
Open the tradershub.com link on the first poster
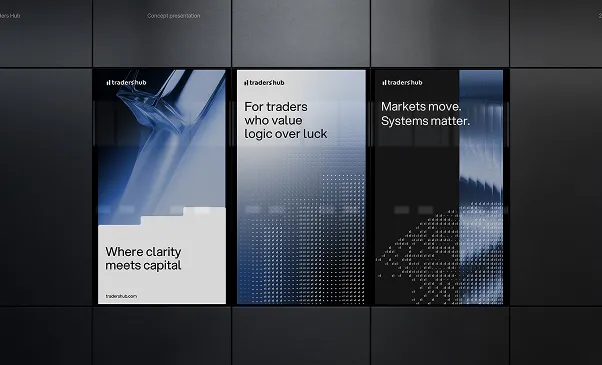point(121,296)
